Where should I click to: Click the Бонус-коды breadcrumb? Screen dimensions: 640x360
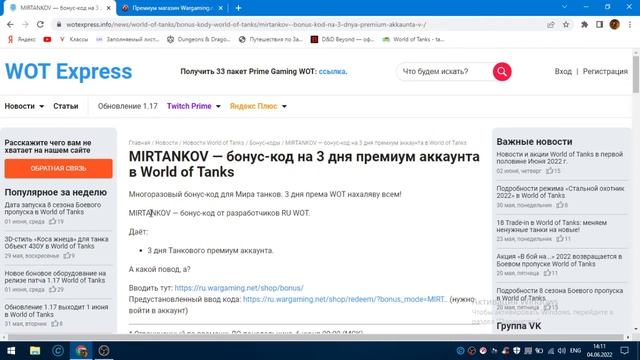coord(264,143)
